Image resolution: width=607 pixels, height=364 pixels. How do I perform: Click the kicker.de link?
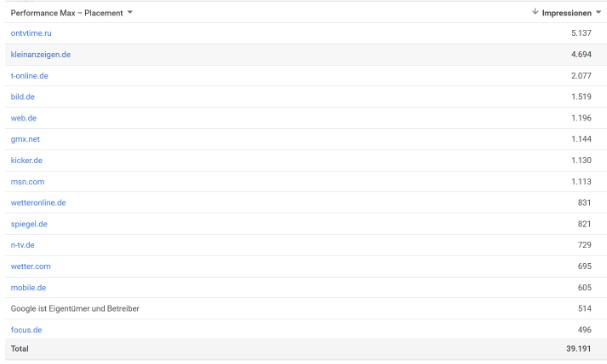27,160
